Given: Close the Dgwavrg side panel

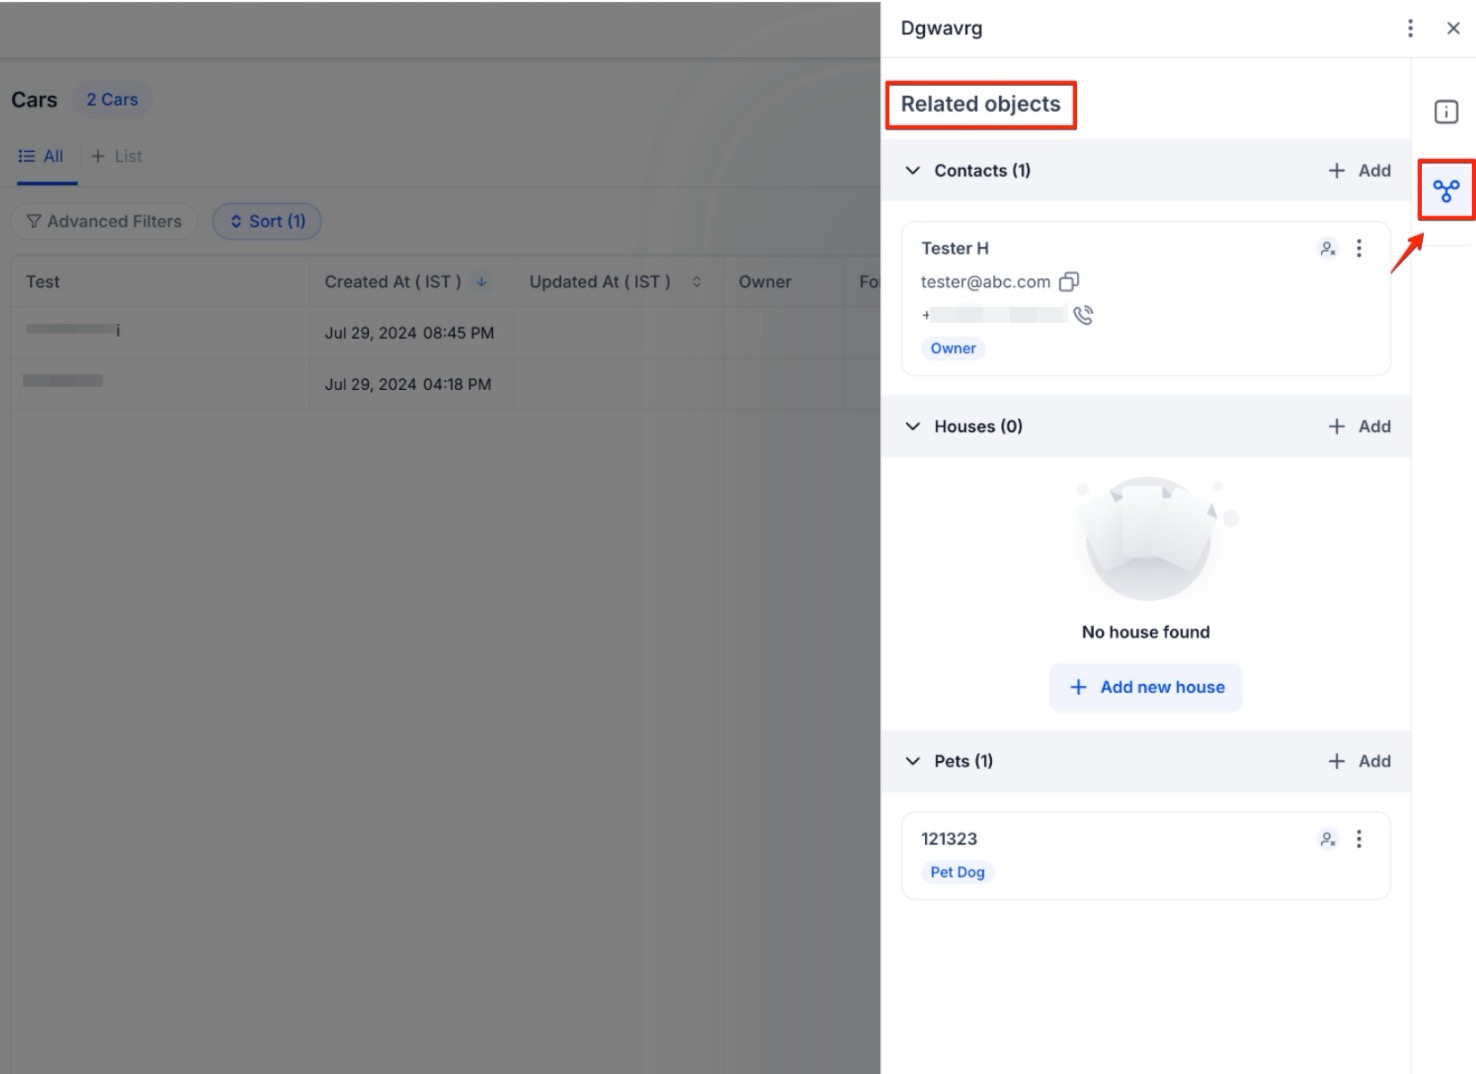Looking at the screenshot, I should [x=1453, y=28].
